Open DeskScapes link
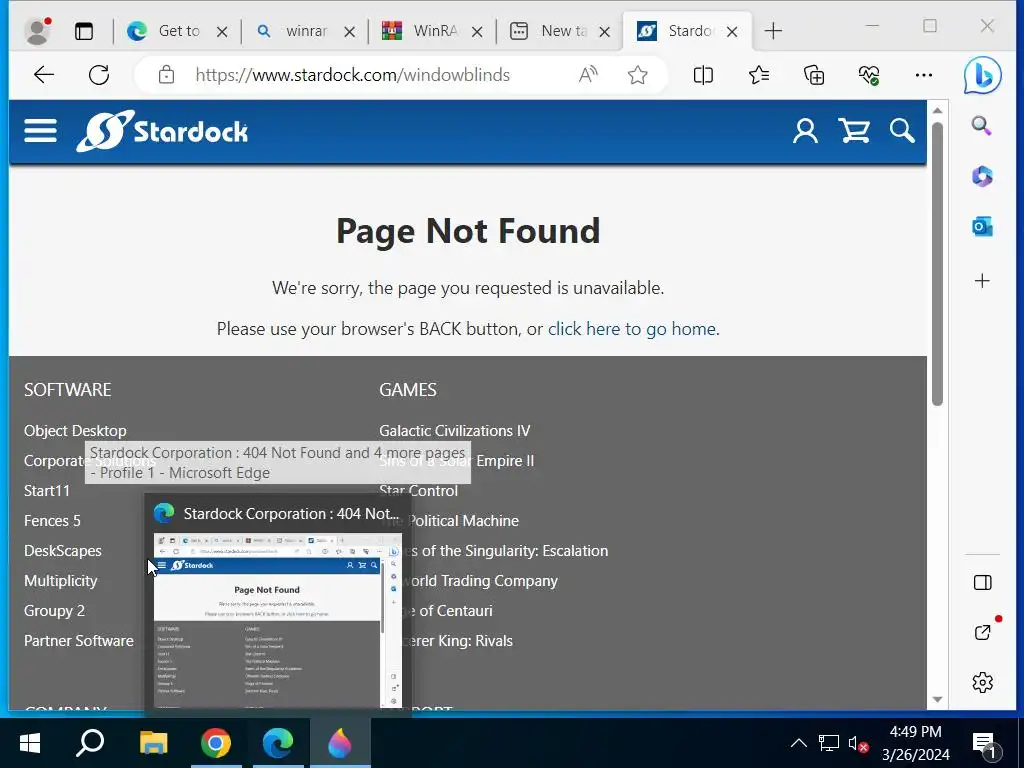 [x=63, y=551]
